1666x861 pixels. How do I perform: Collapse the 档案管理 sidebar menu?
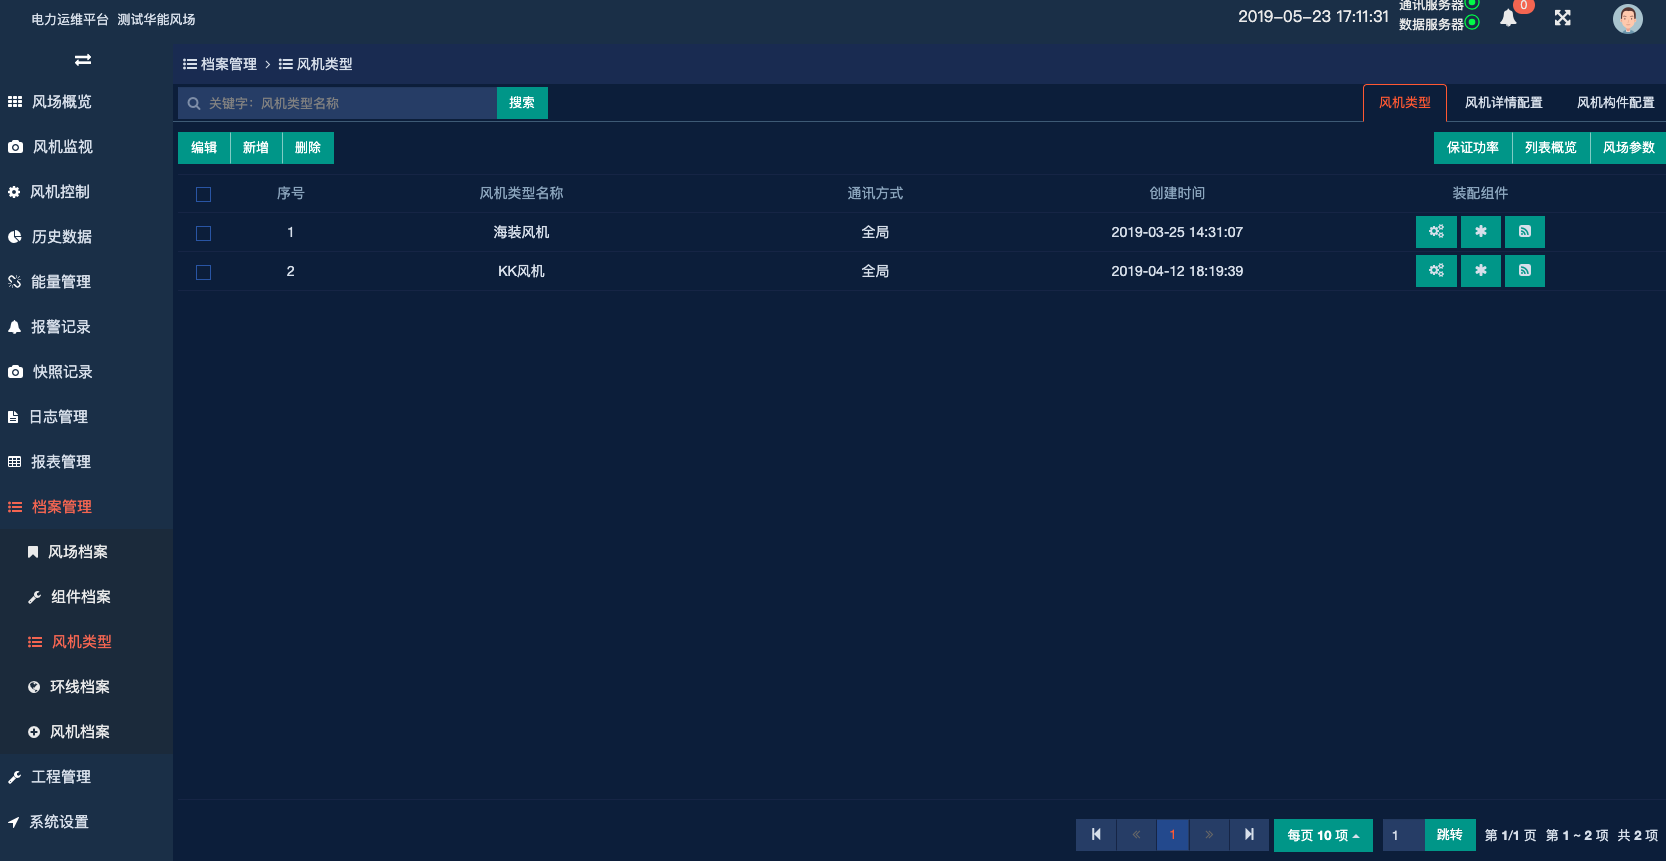62,507
